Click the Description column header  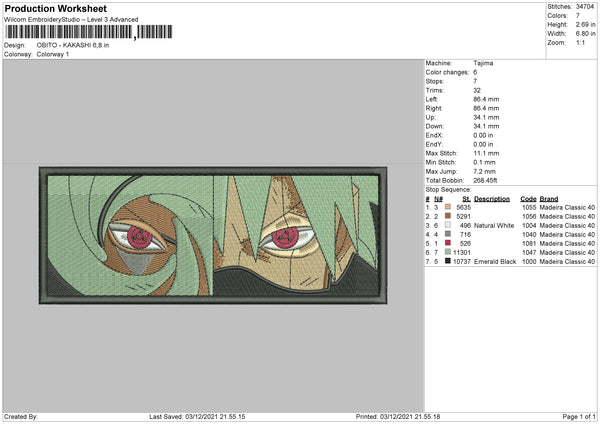(x=492, y=199)
